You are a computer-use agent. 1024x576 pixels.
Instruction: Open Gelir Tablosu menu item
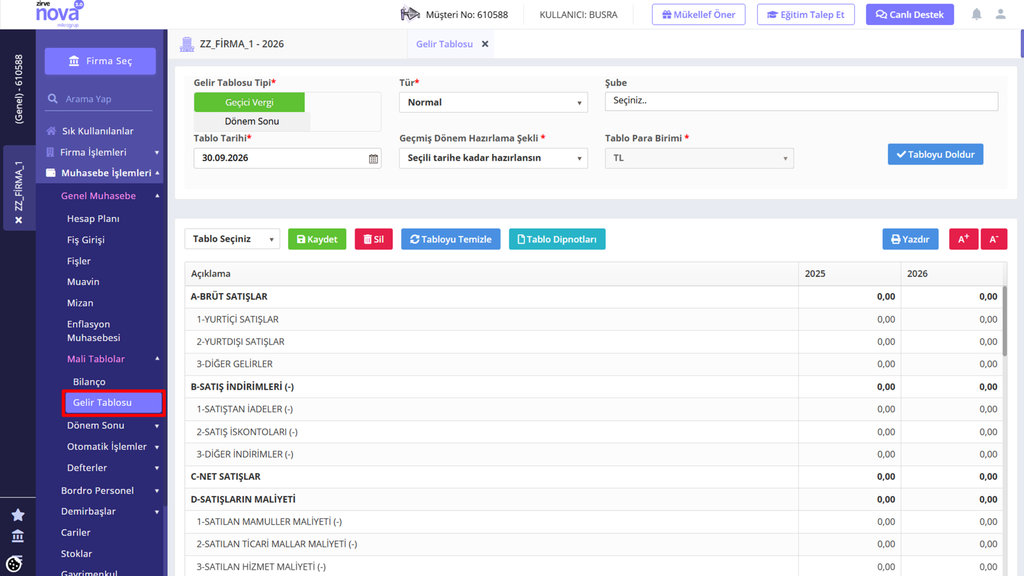coord(114,403)
